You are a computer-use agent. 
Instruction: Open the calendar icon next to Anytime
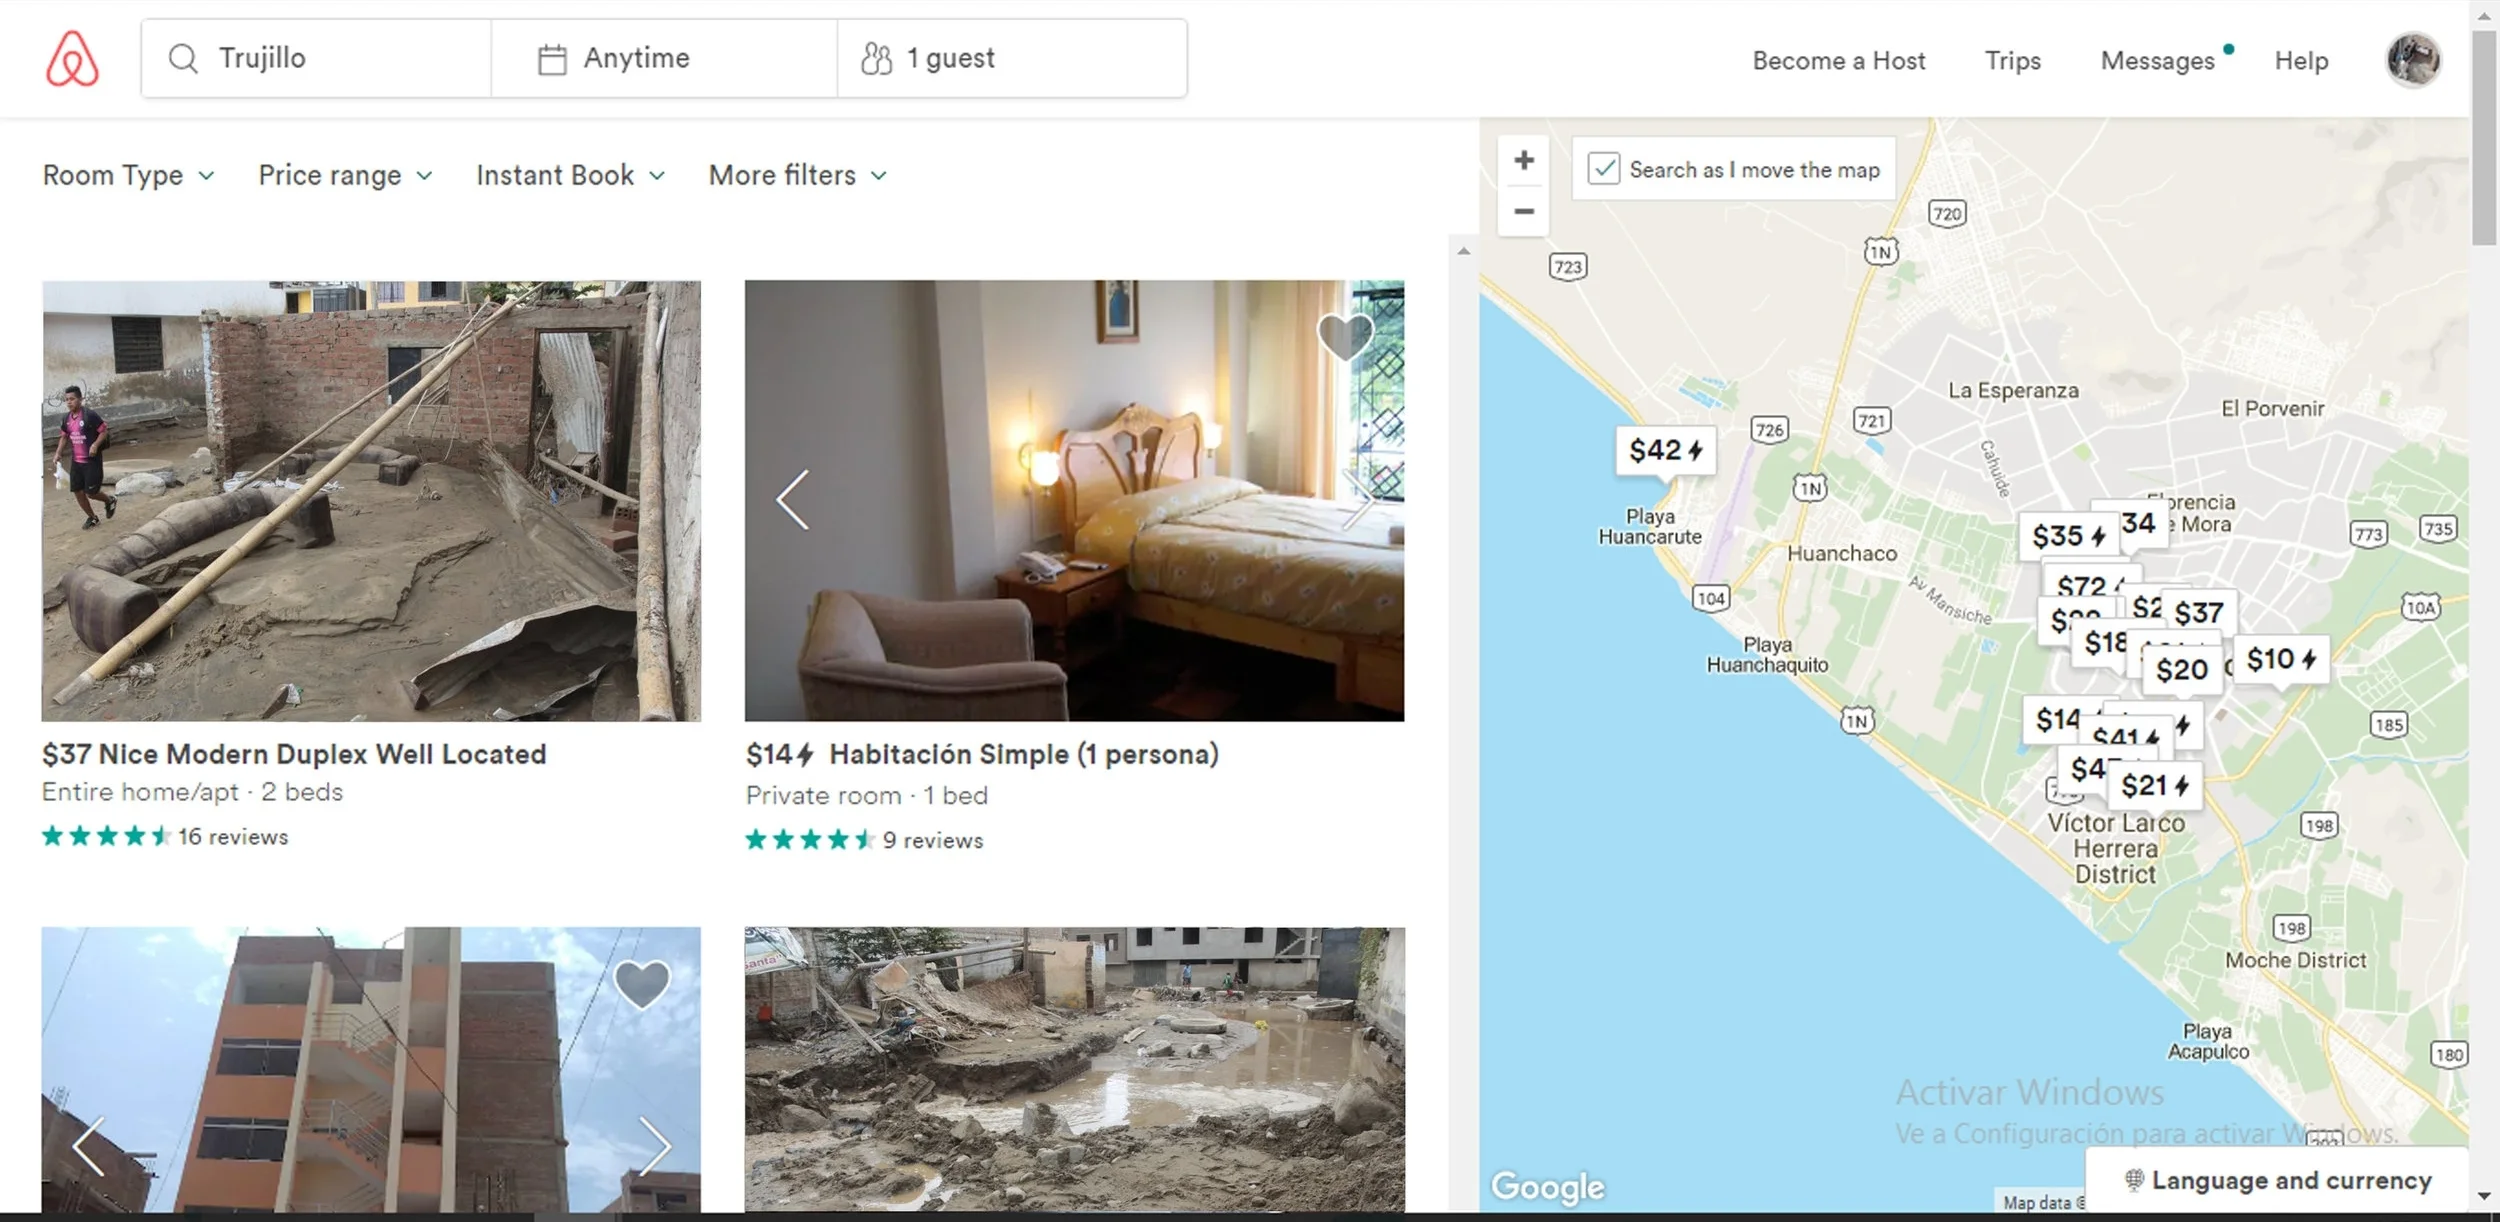(552, 59)
